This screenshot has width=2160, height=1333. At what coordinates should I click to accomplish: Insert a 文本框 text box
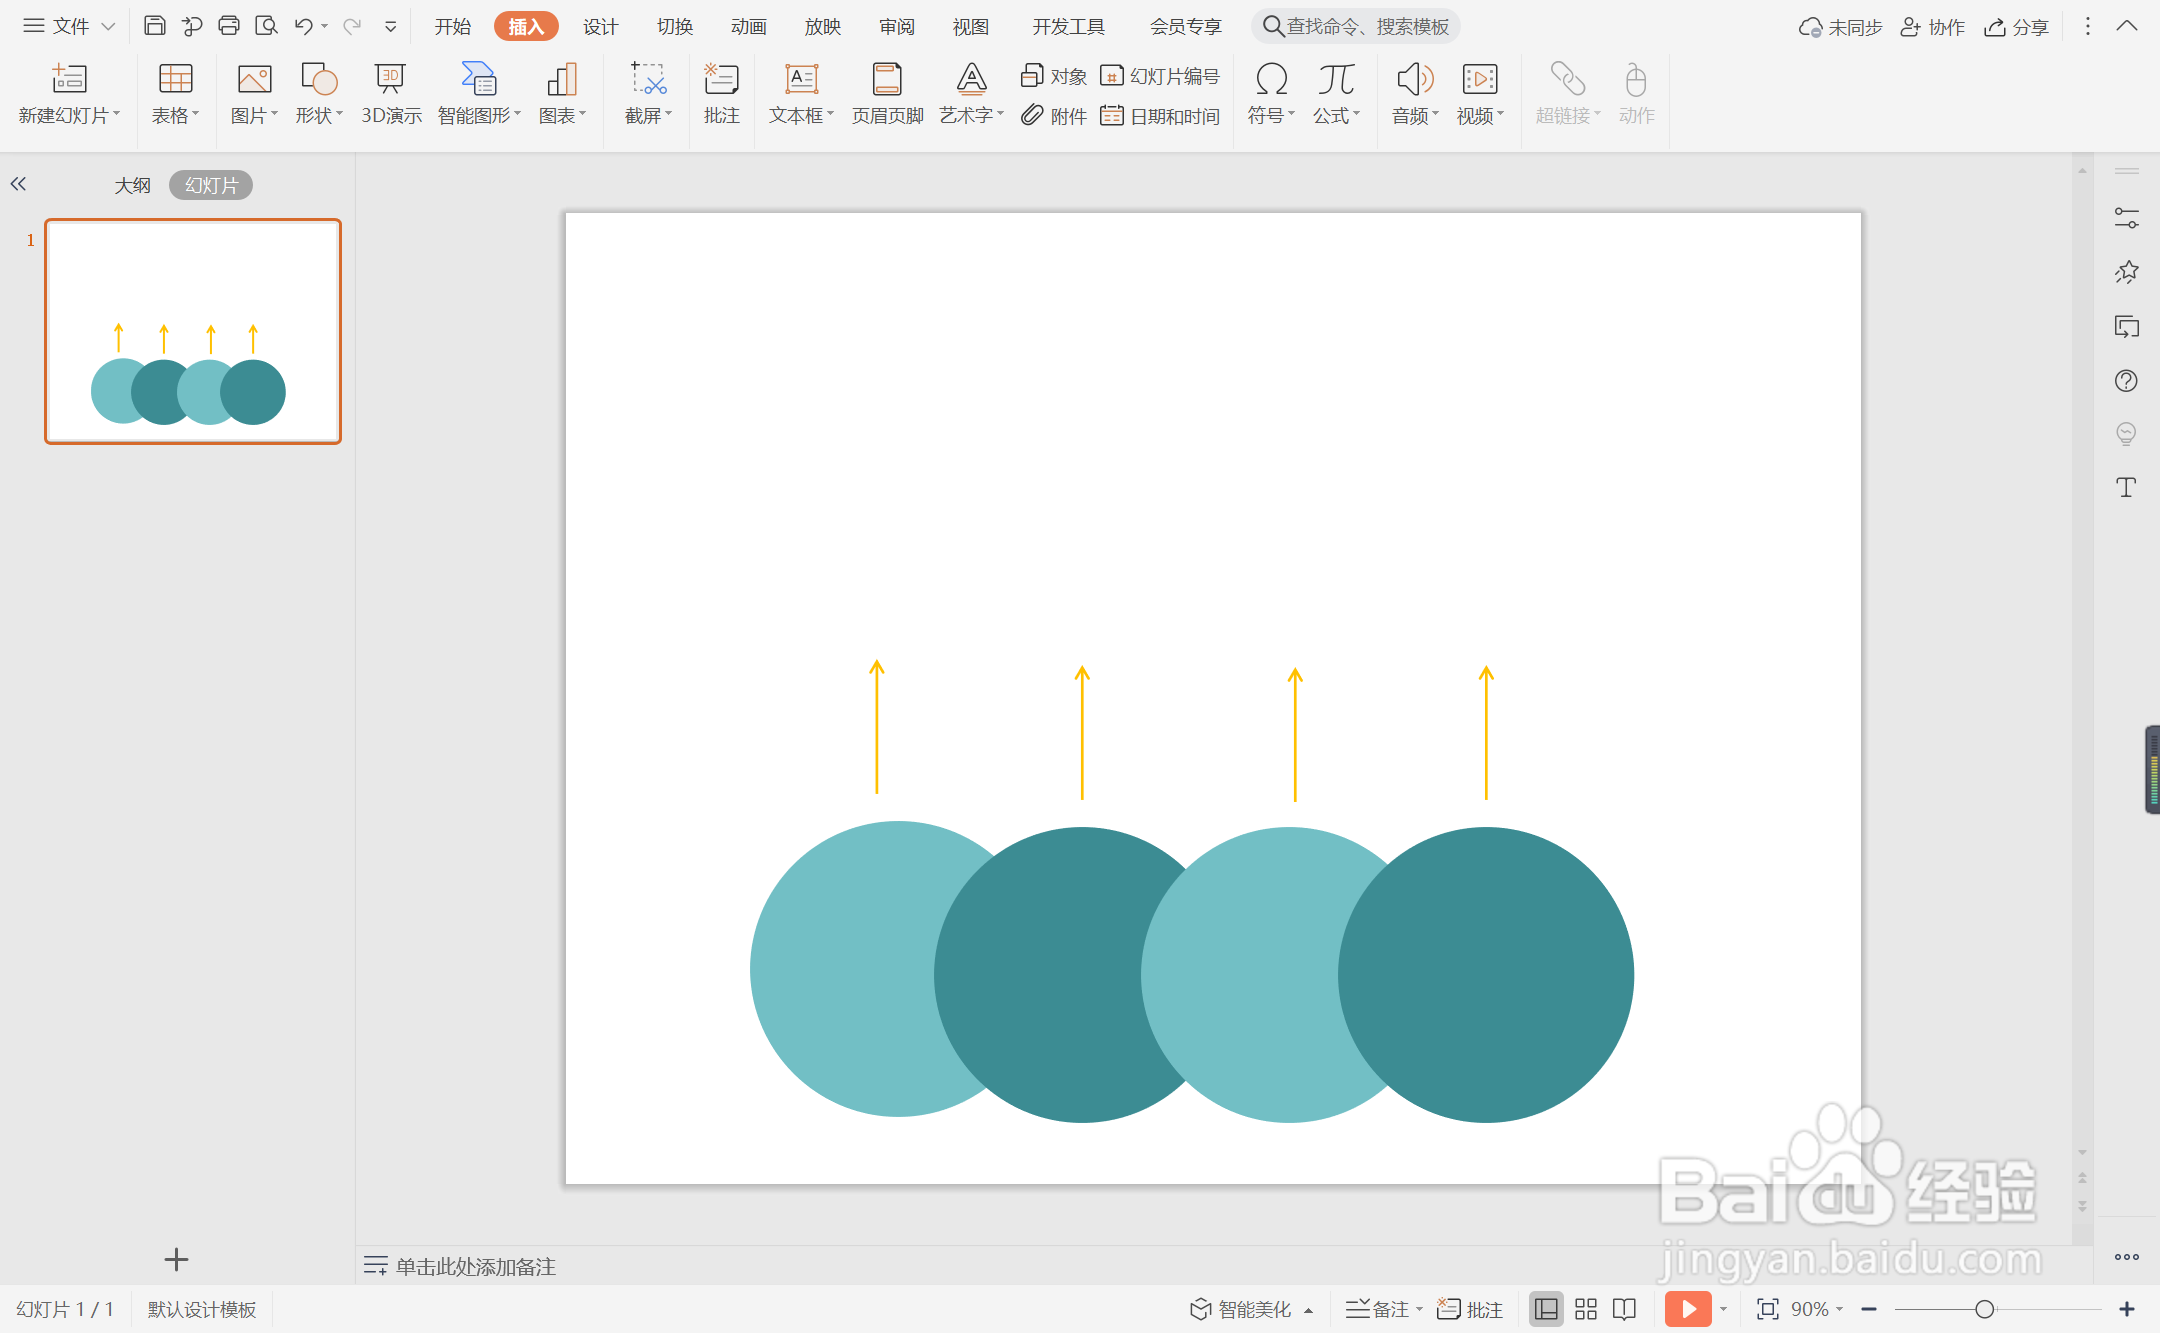[x=801, y=94]
